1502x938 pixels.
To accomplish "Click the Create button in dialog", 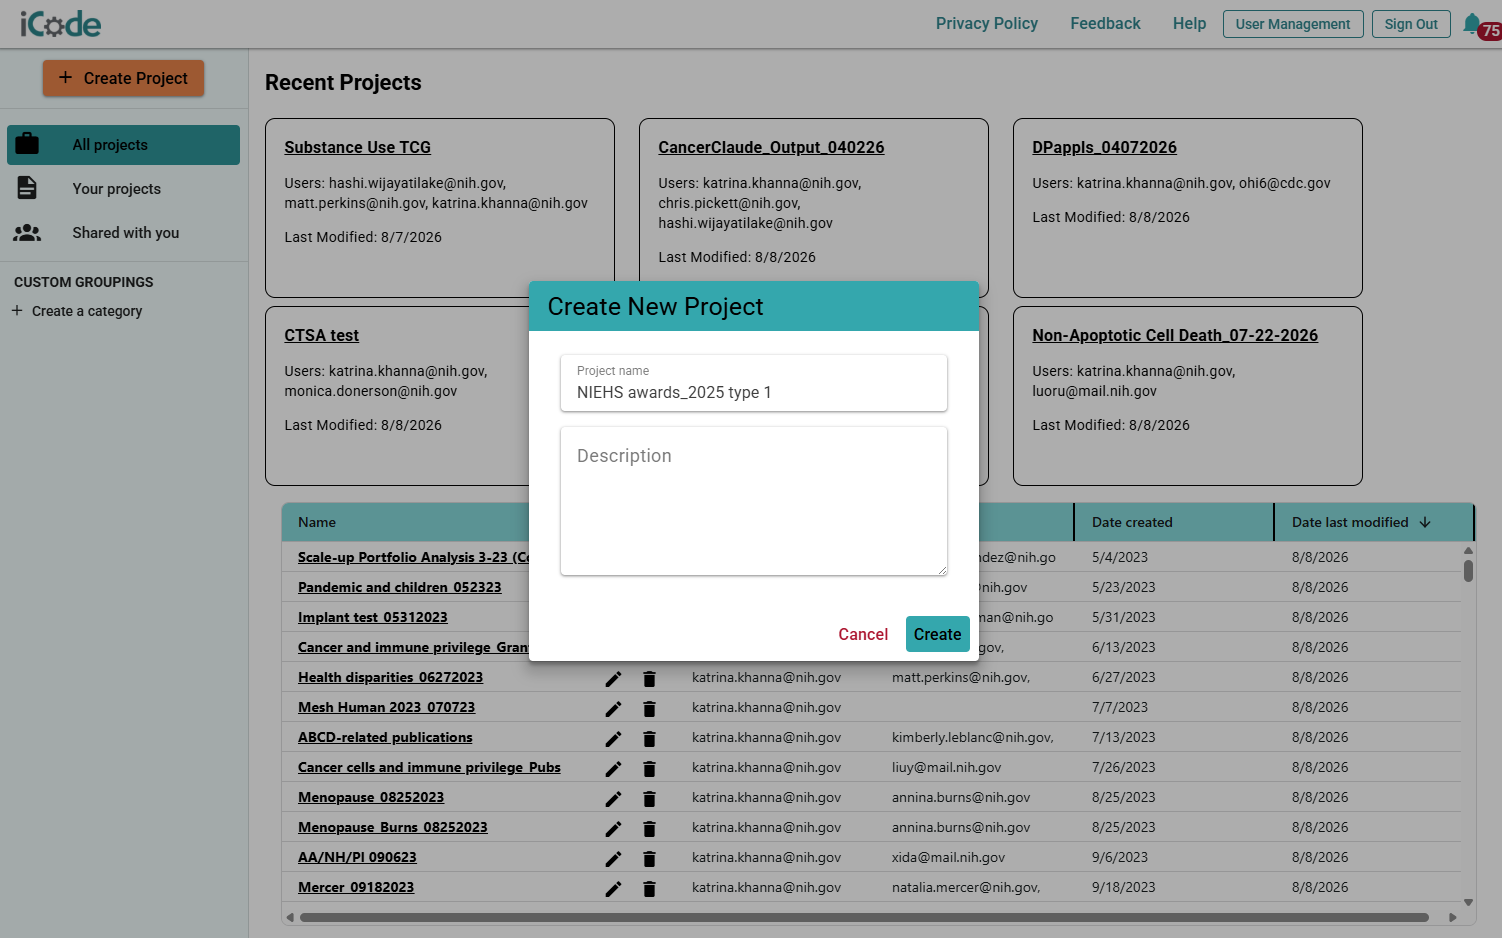I will (x=937, y=634).
